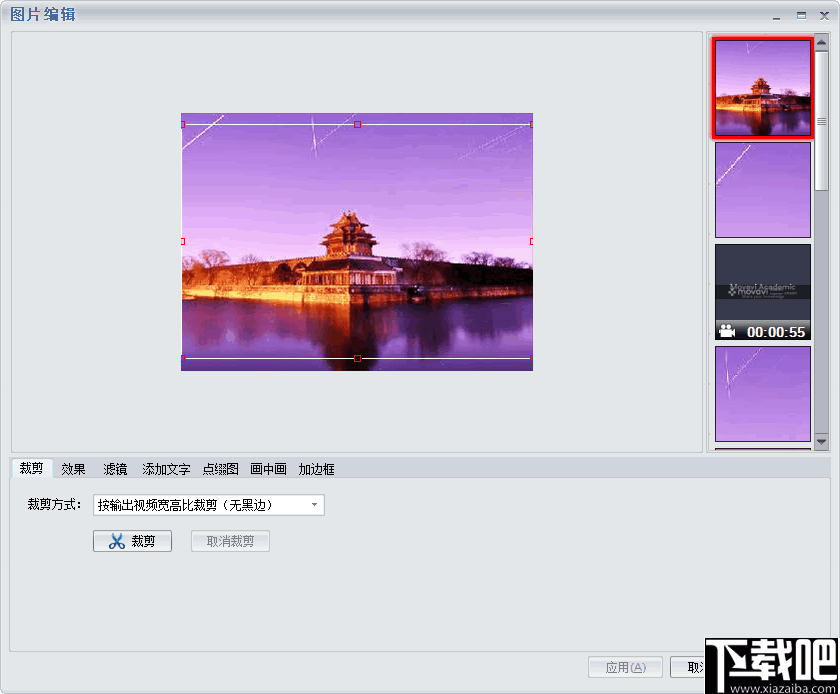Image resolution: width=840 pixels, height=694 pixels.
Task: Select the highlighted palace thumbnail in the sidebar
Action: [763, 87]
